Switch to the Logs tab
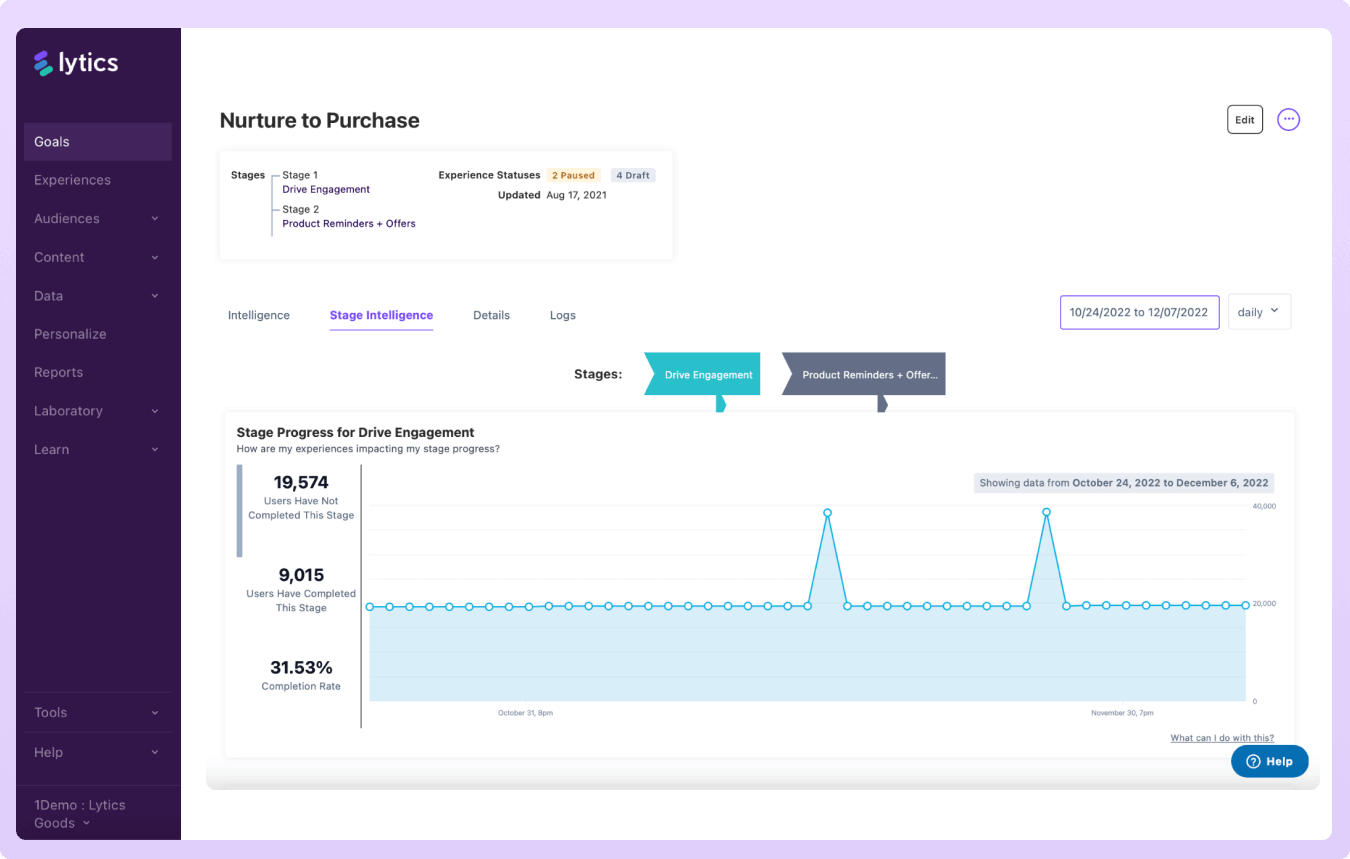This screenshot has width=1350, height=859. tap(562, 315)
